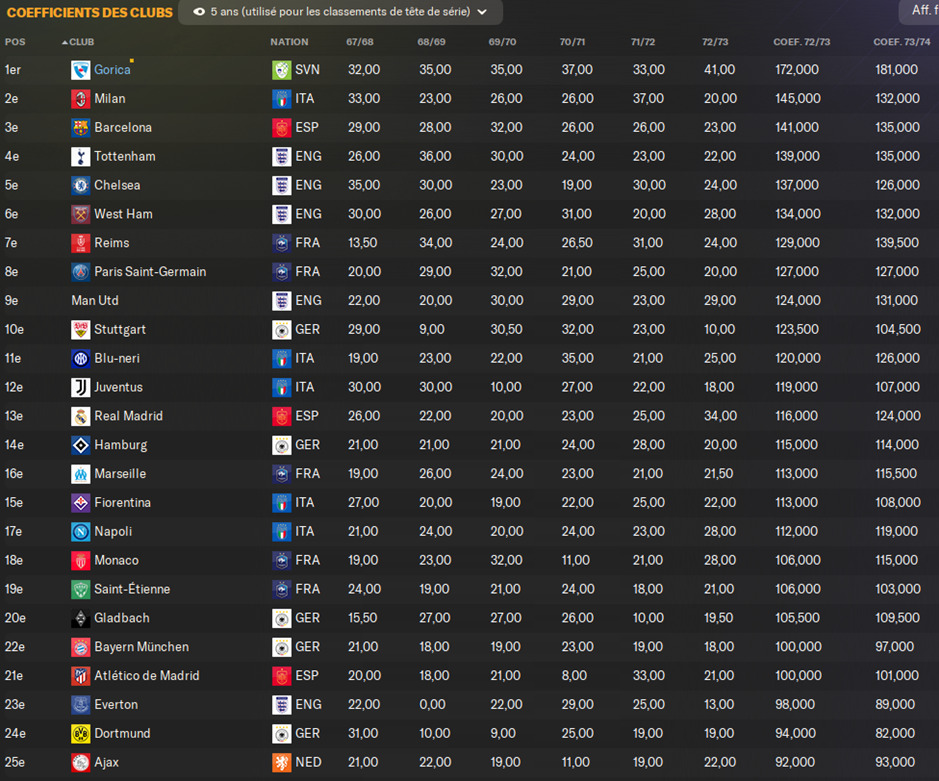
Task: Select the '13,50' value in Reims's row
Action: click(x=363, y=243)
